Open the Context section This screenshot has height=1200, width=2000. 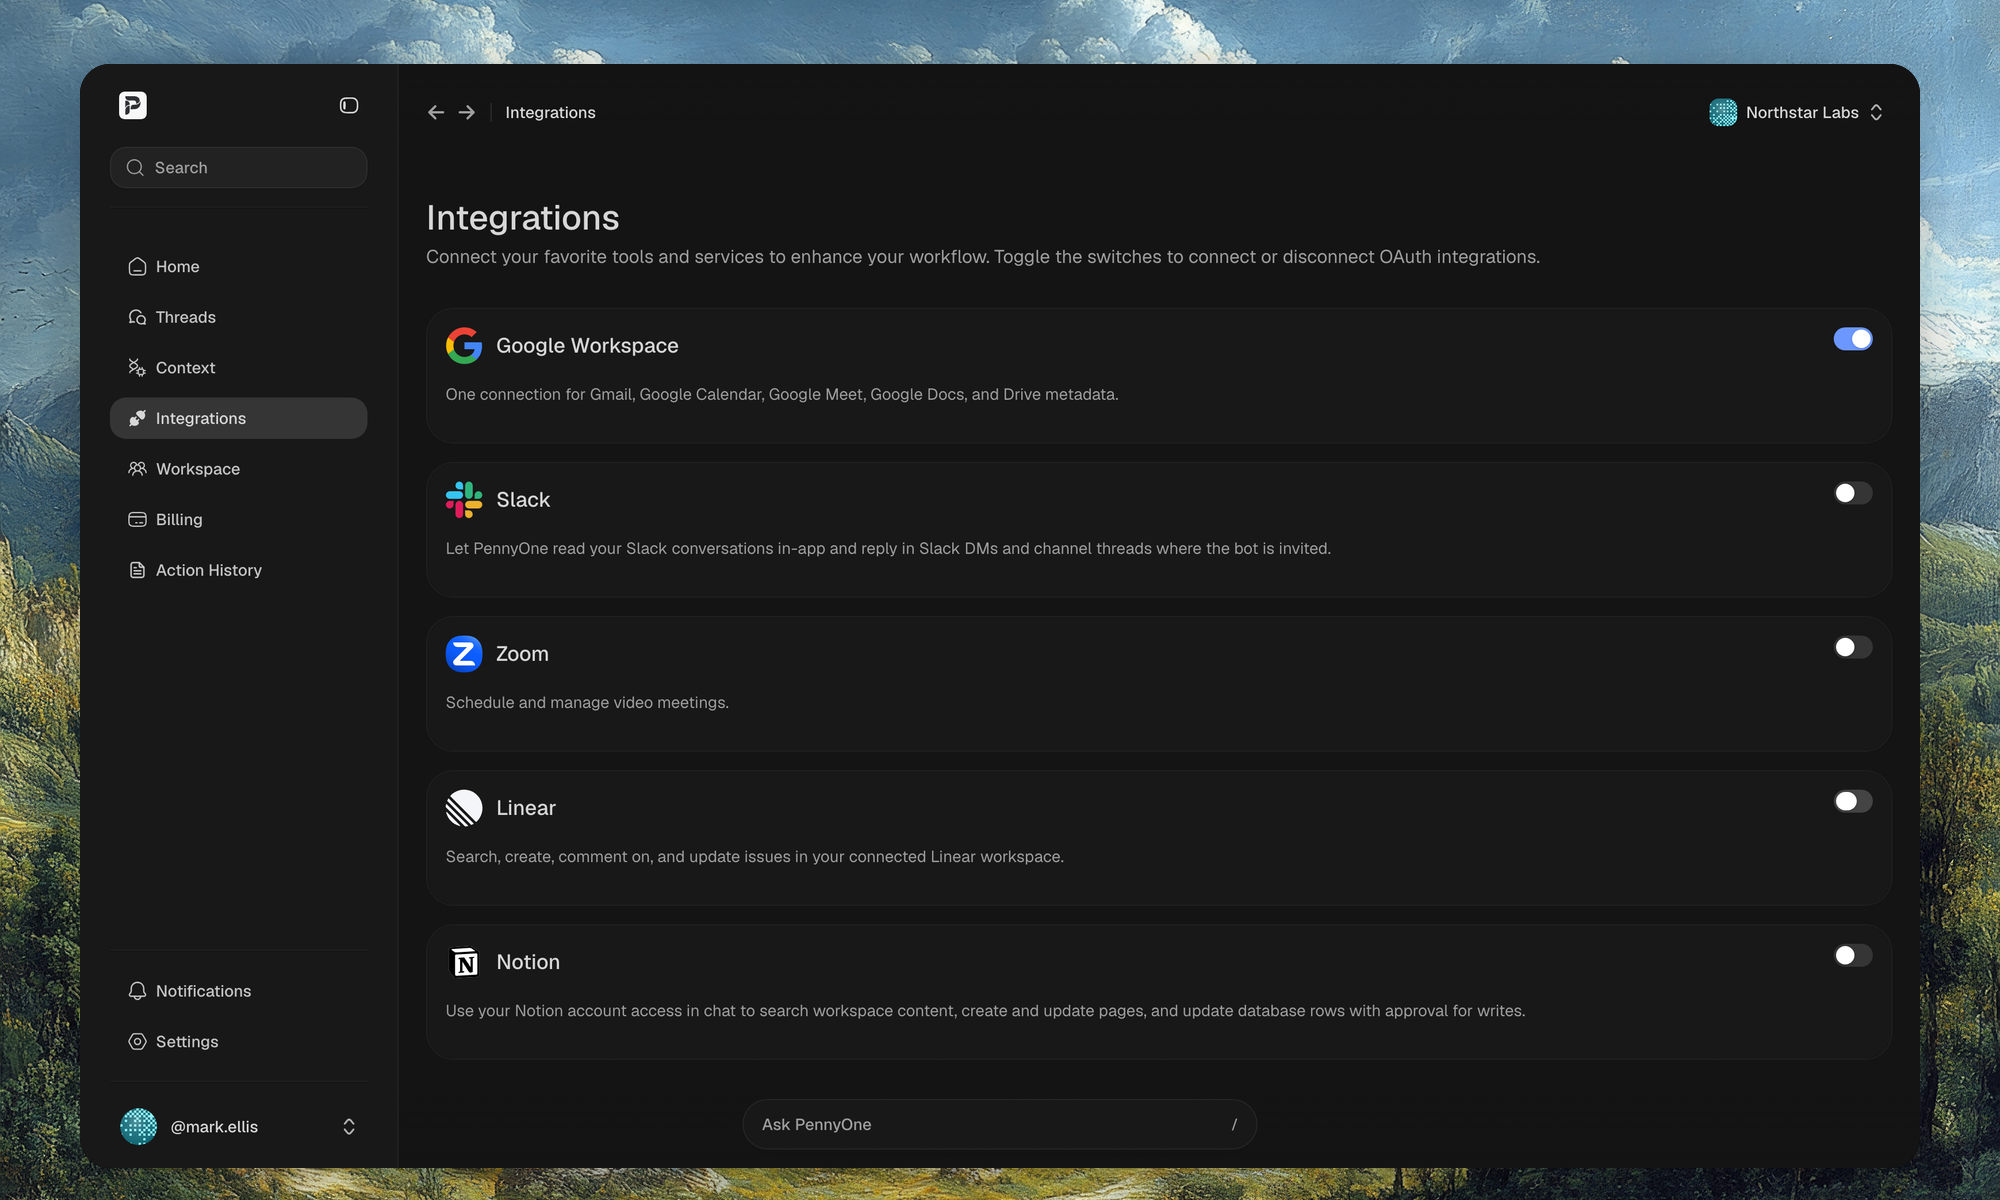[238, 368]
